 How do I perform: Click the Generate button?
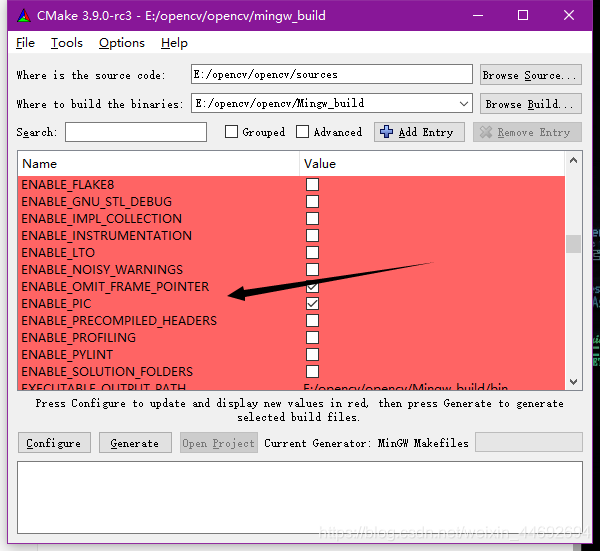pyautogui.click(x=135, y=443)
